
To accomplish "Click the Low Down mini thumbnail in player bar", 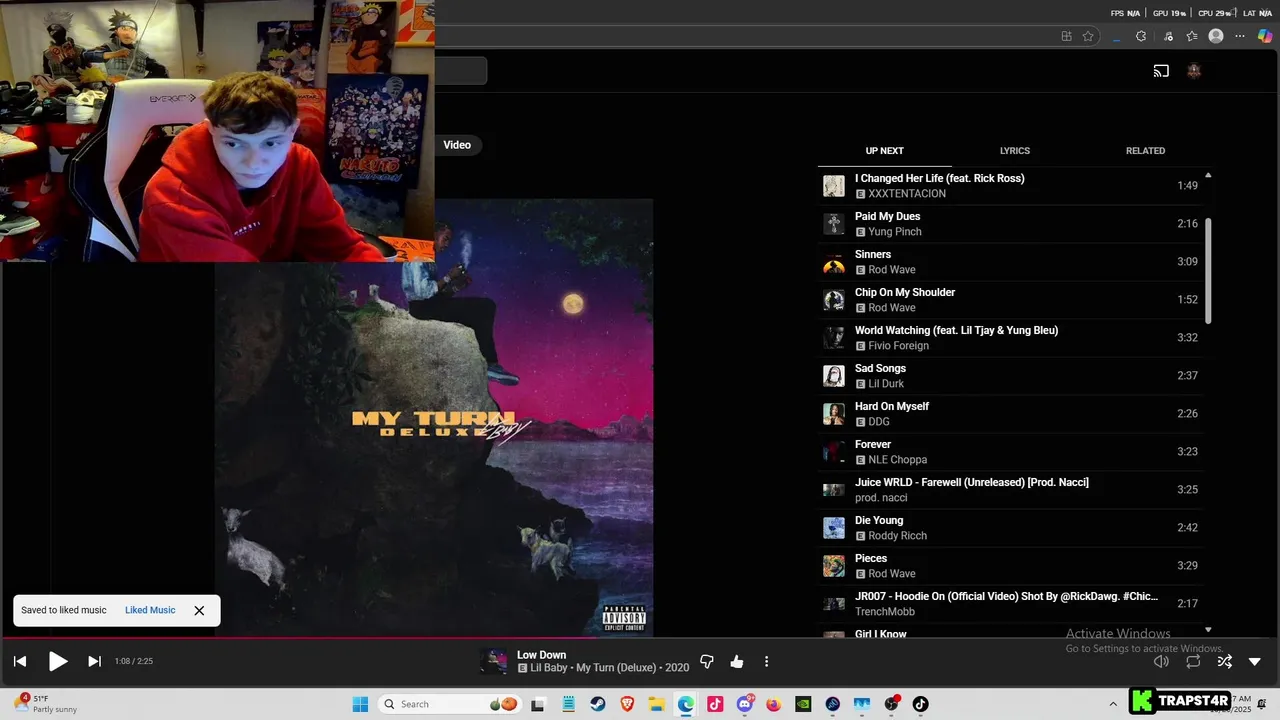I will (x=493, y=661).
